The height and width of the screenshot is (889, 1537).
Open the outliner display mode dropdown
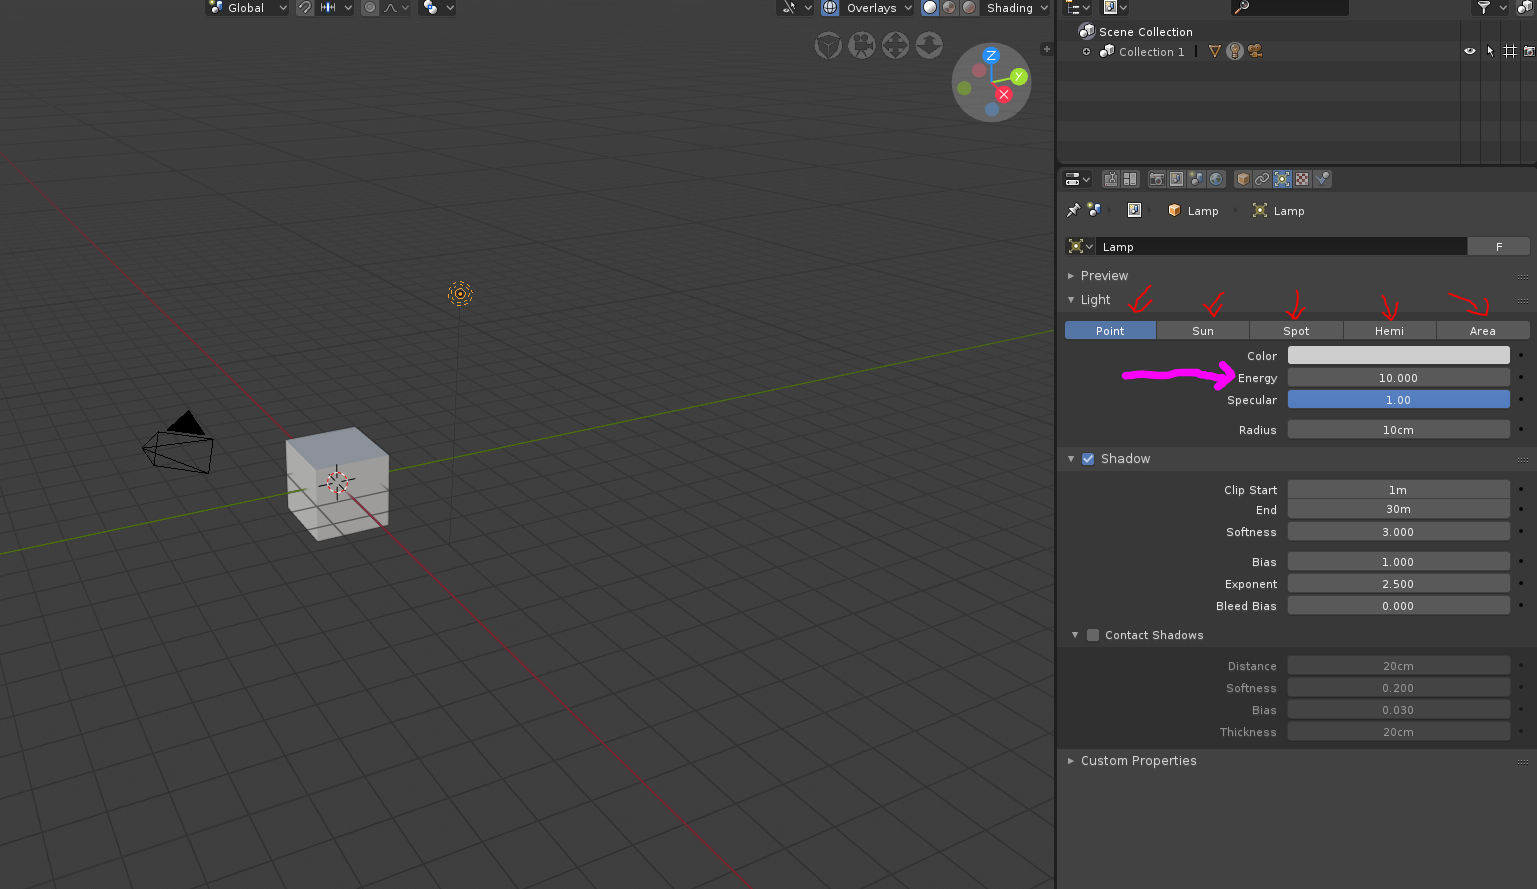pos(1114,8)
